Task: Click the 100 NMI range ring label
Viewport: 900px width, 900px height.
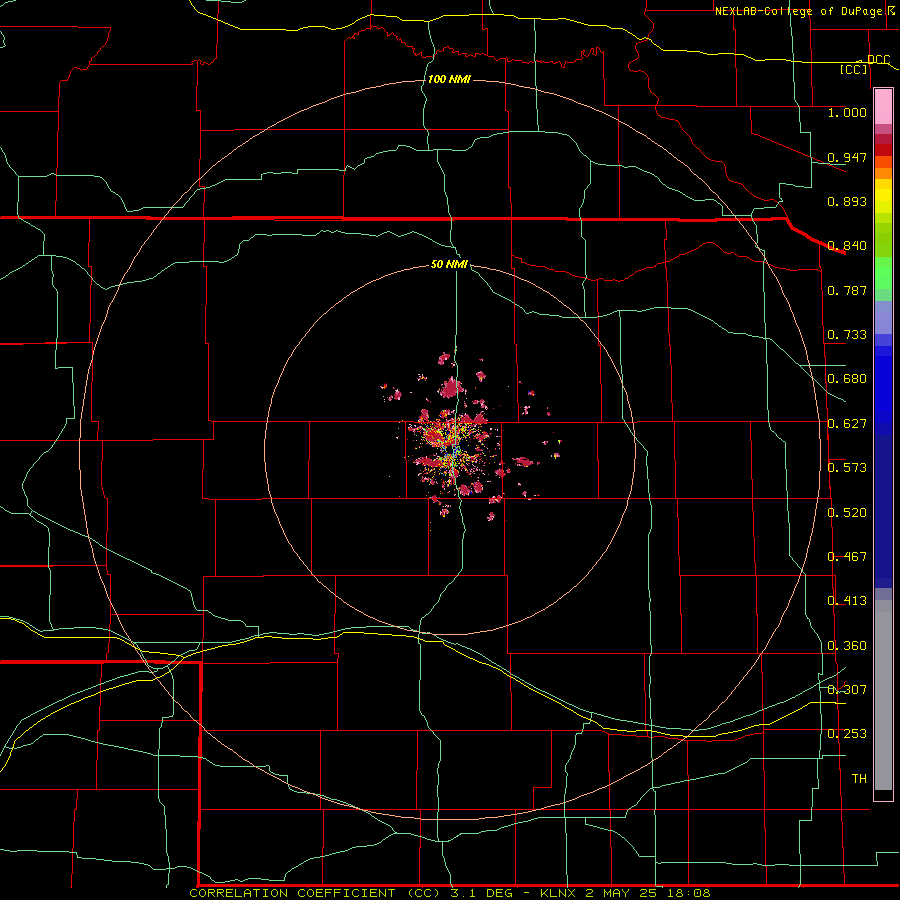Action: (x=449, y=79)
